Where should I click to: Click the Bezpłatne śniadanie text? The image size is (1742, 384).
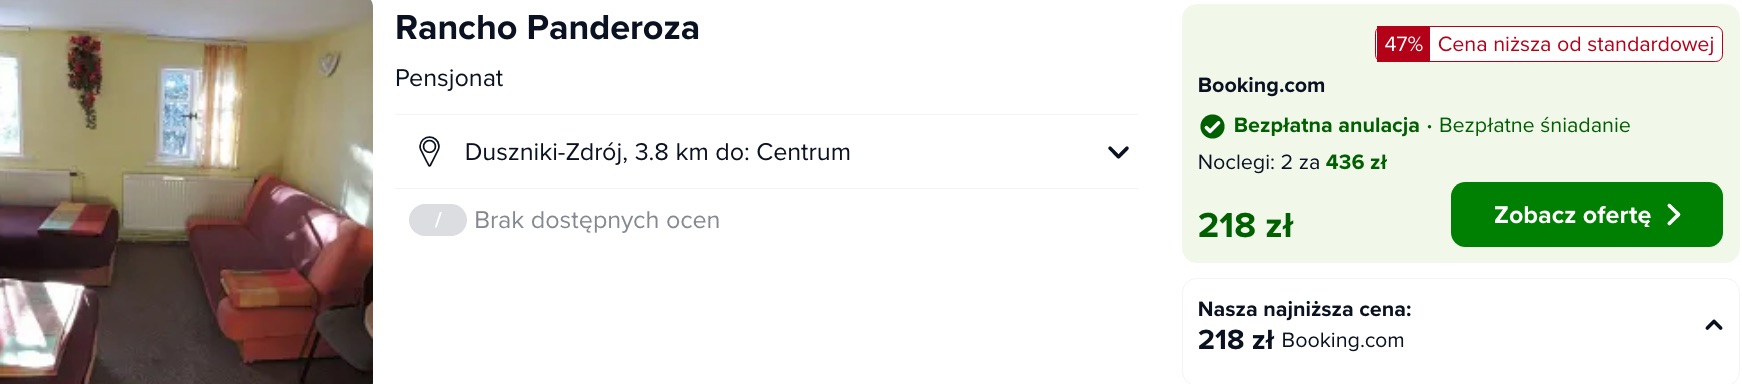tap(1534, 126)
